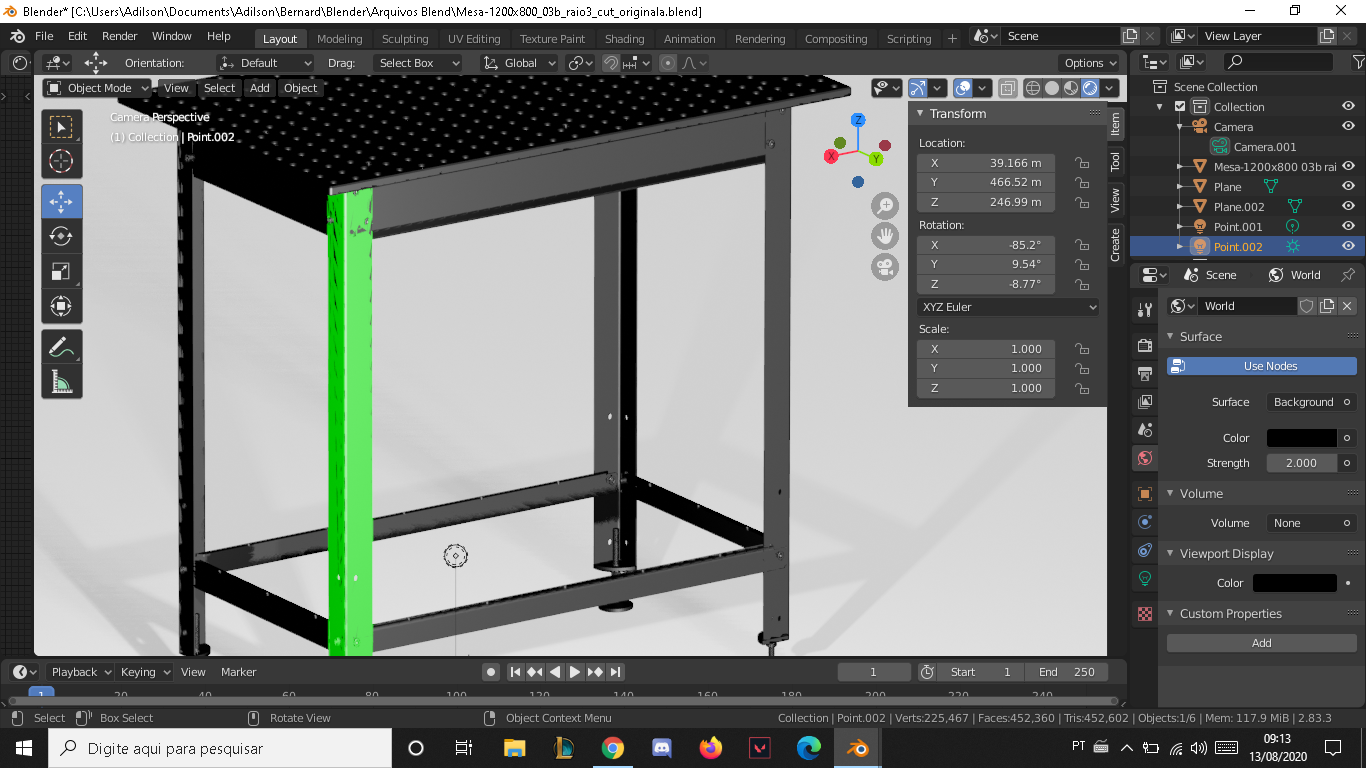Toggle camera view icon in viewport
The height and width of the screenshot is (768, 1366).
[x=884, y=267]
